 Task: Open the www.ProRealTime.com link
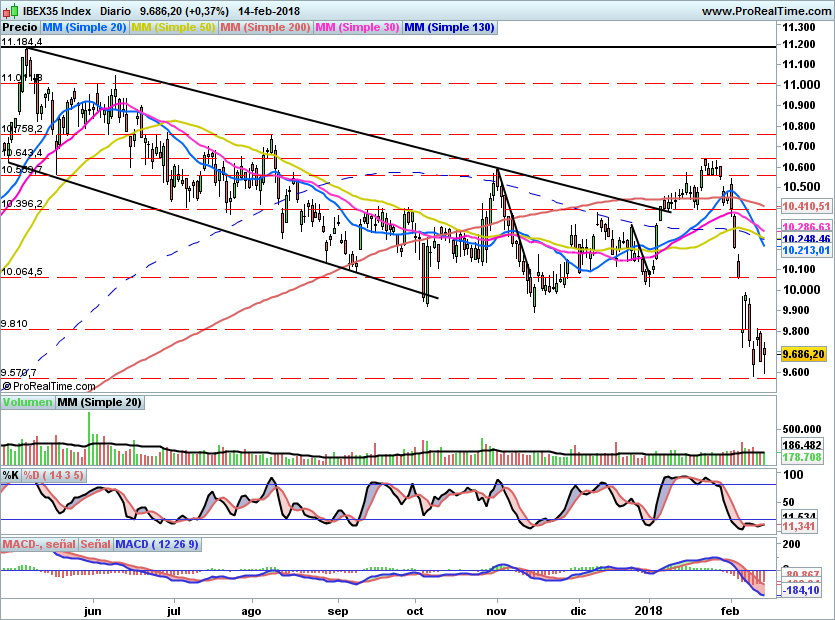pyautogui.click(x=765, y=10)
